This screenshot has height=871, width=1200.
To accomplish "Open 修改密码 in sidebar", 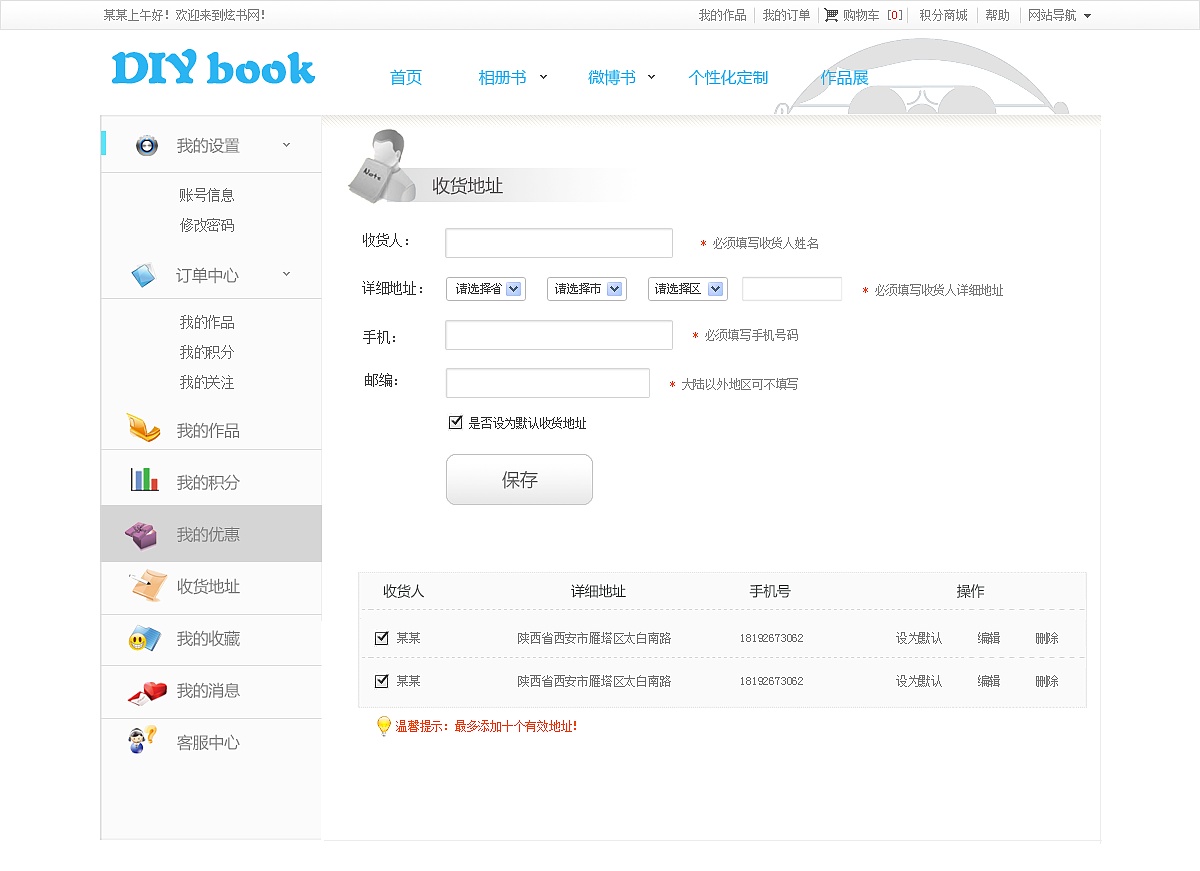I will [x=207, y=225].
